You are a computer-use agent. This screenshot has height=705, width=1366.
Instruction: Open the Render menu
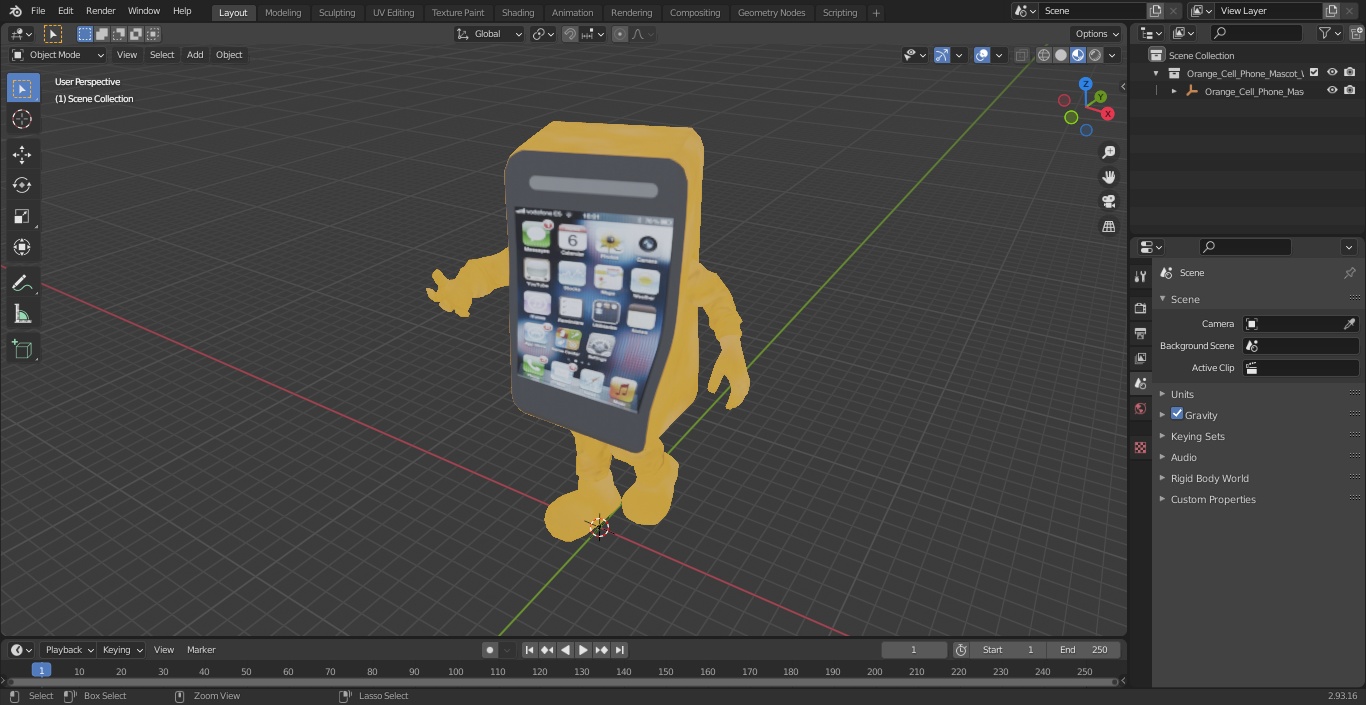(x=101, y=11)
